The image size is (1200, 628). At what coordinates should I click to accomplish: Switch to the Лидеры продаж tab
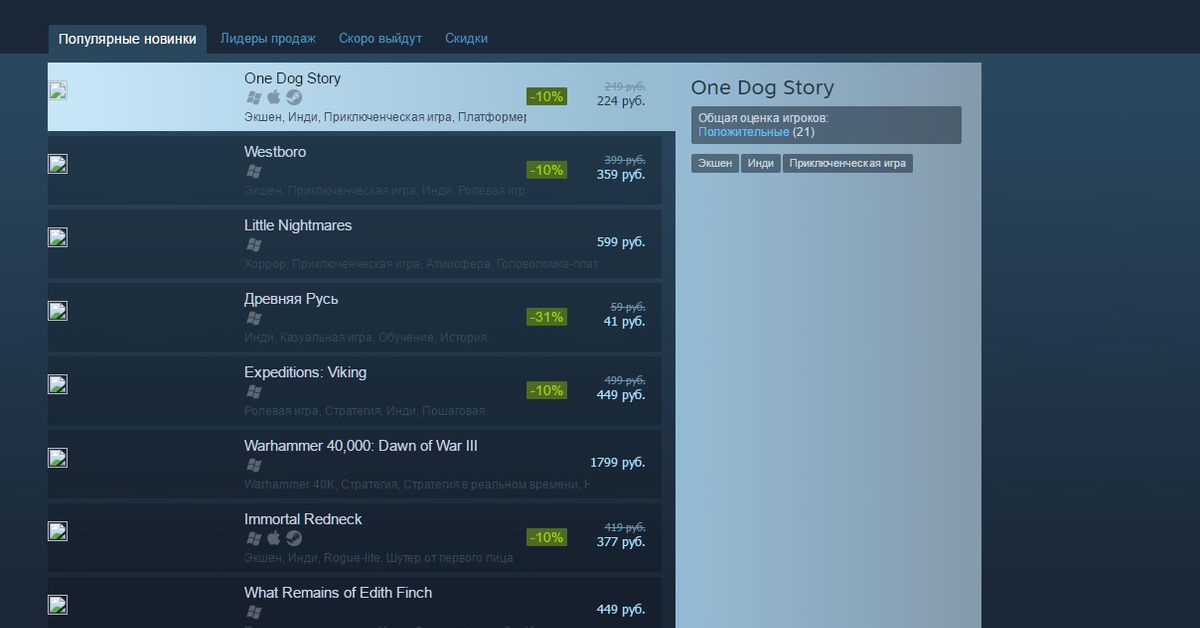(x=268, y=39)
